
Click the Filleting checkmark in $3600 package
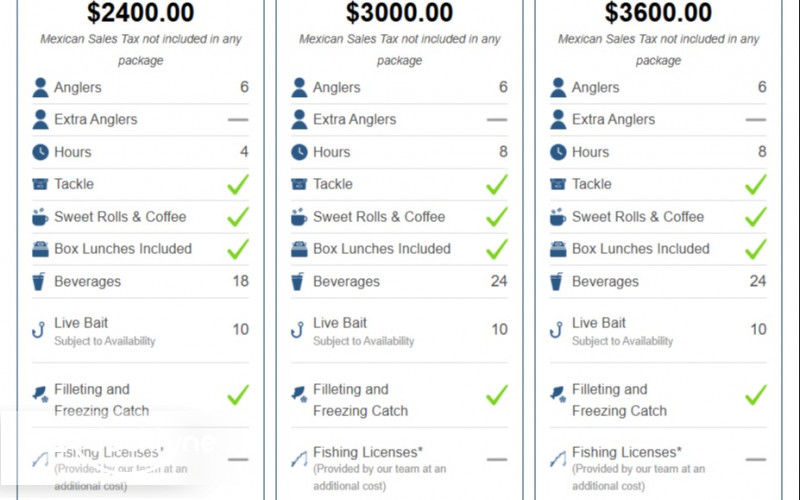click(756, 394)
